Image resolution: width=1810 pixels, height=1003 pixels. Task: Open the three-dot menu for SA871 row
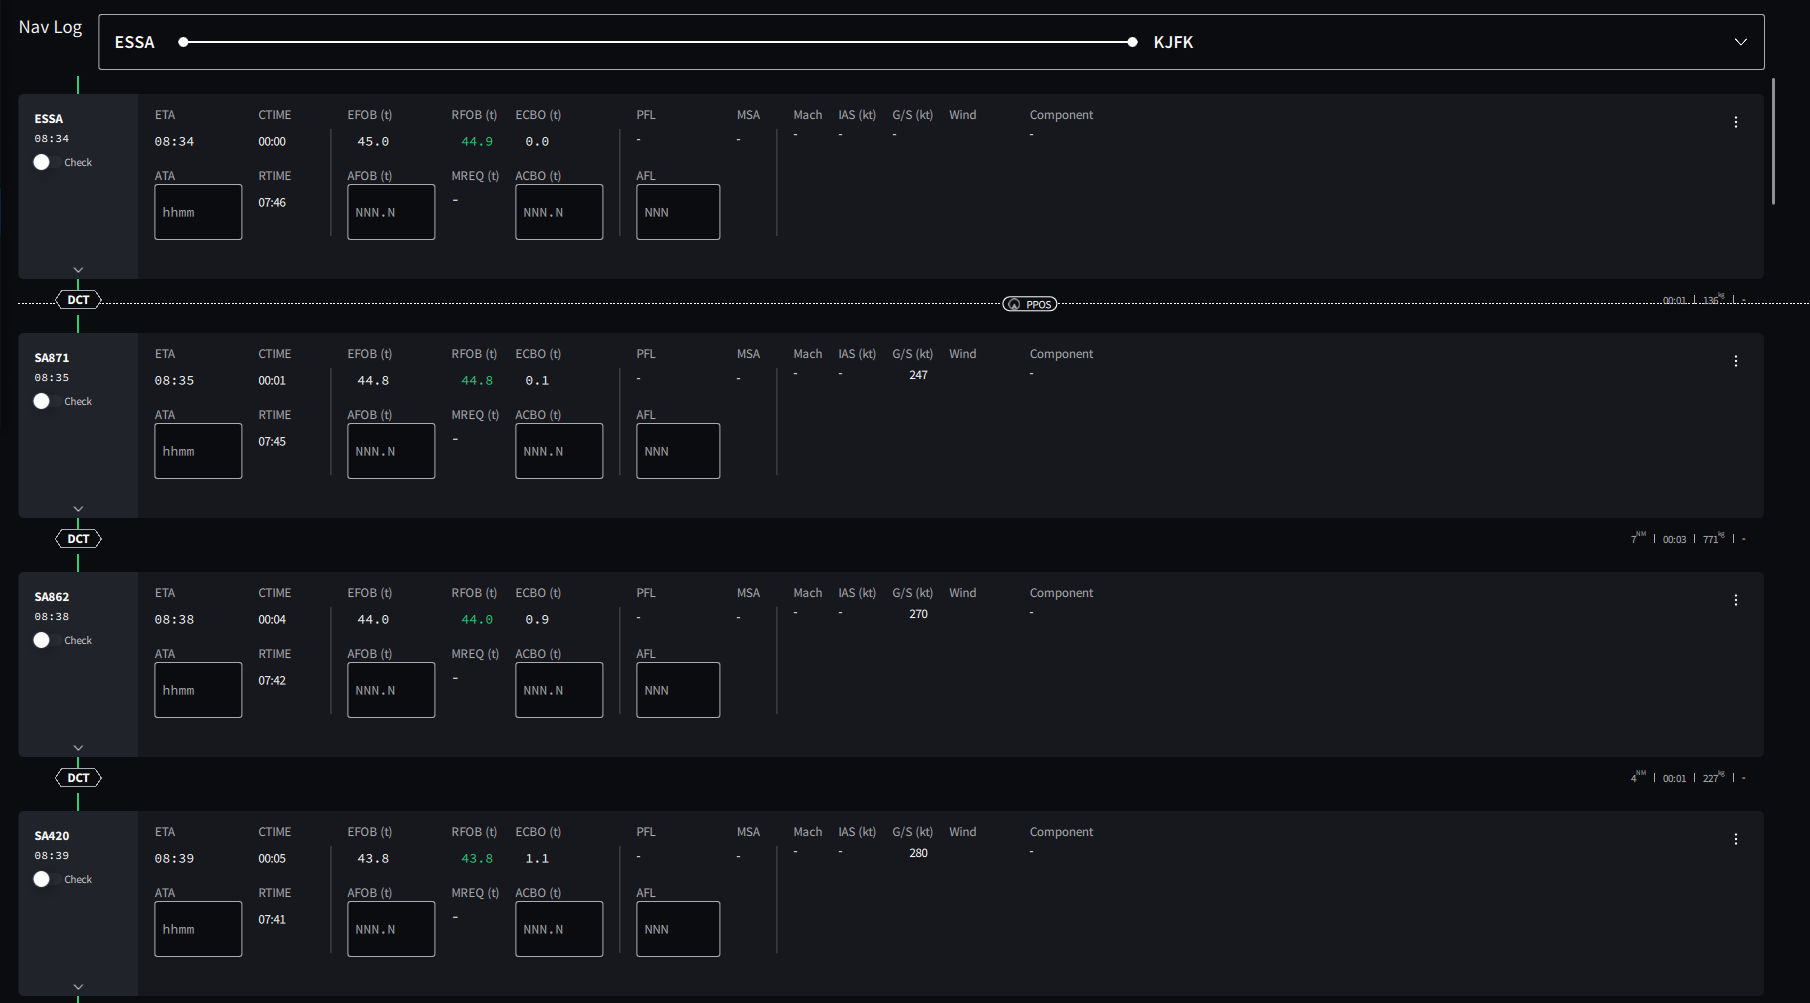[1736, 361]
